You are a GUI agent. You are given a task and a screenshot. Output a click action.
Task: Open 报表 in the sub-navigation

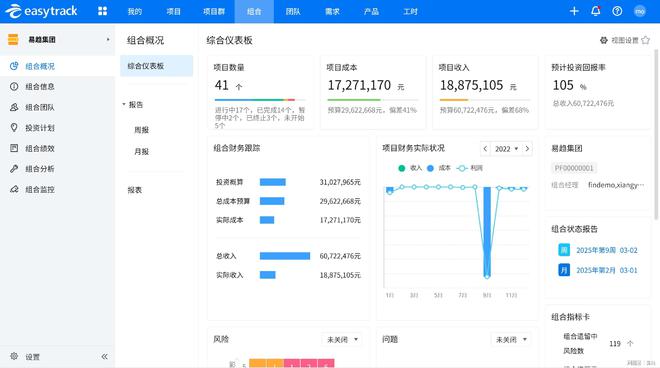135,190
